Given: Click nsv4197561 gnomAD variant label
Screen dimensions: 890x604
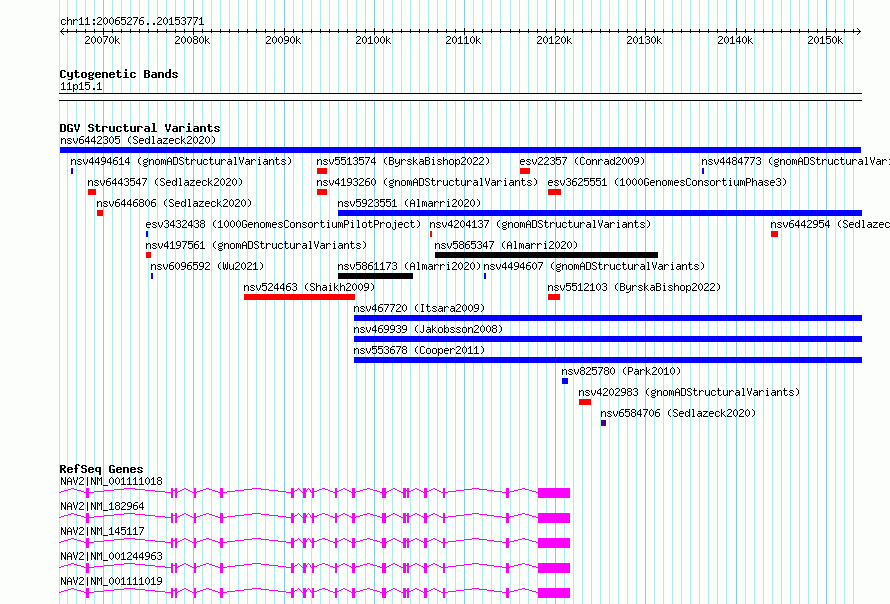Looking at the screenshot, I should pos(256,245).
